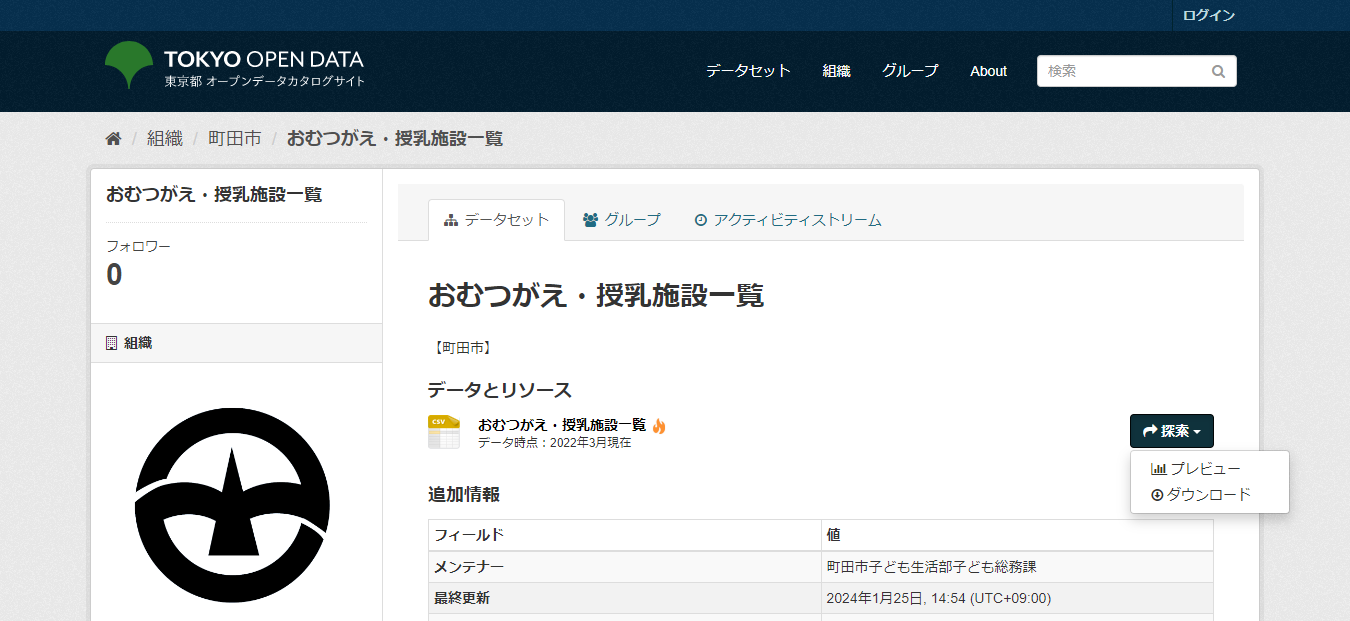The width and height of the screenshot is (1350, 621).
Task: Select プレビュー from the dropdown menu
Action: point(1196,469)
